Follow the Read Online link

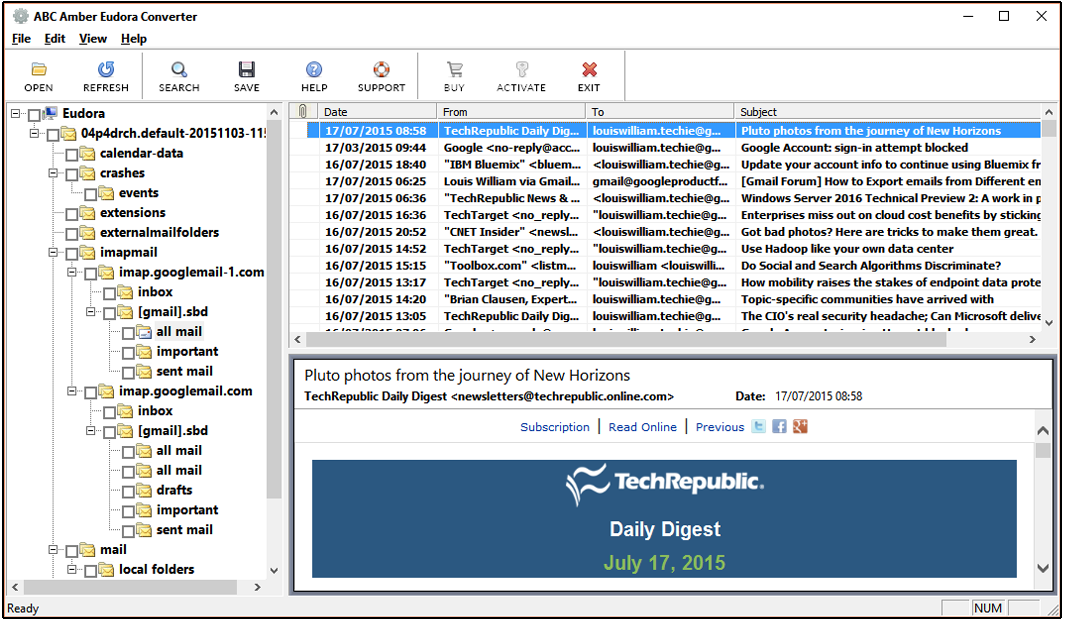pos(642,427)
